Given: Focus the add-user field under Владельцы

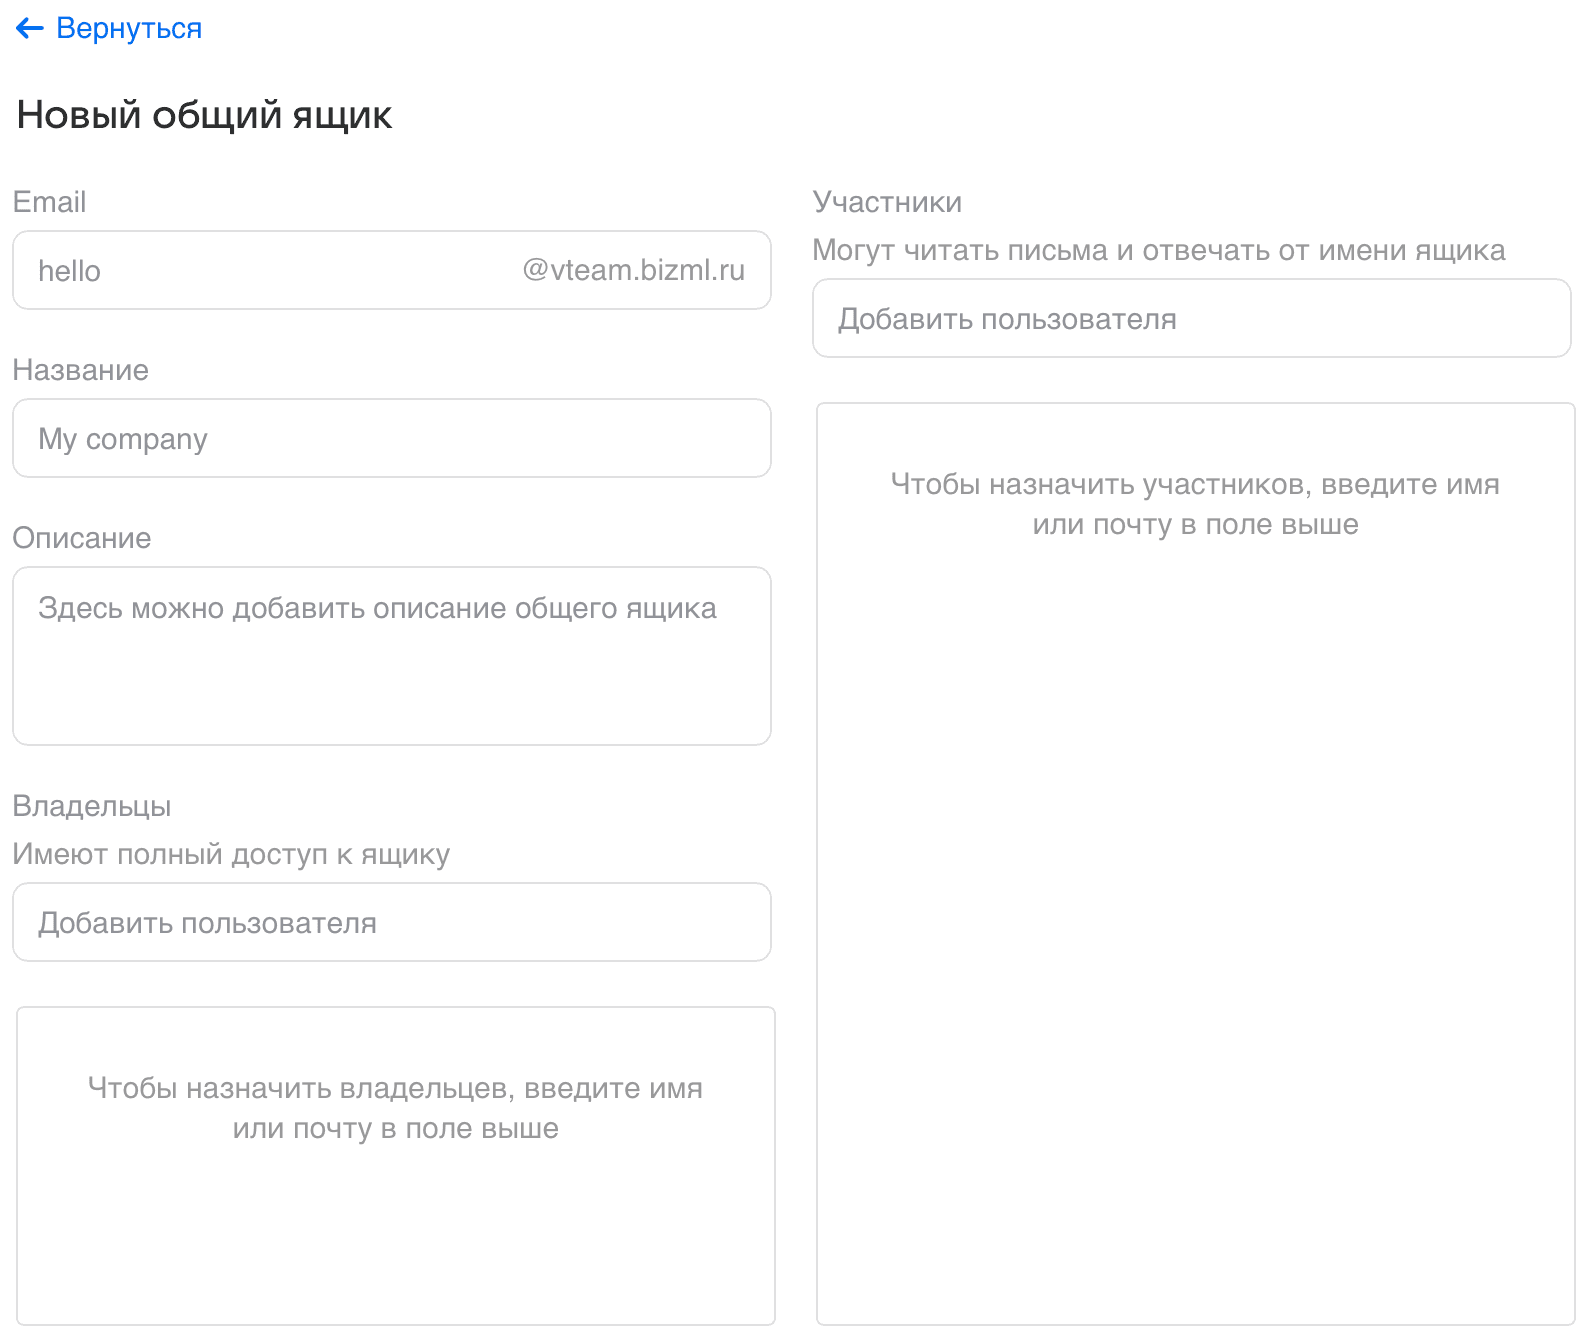Looking at the screenshot, I should [x=391, y=923].
